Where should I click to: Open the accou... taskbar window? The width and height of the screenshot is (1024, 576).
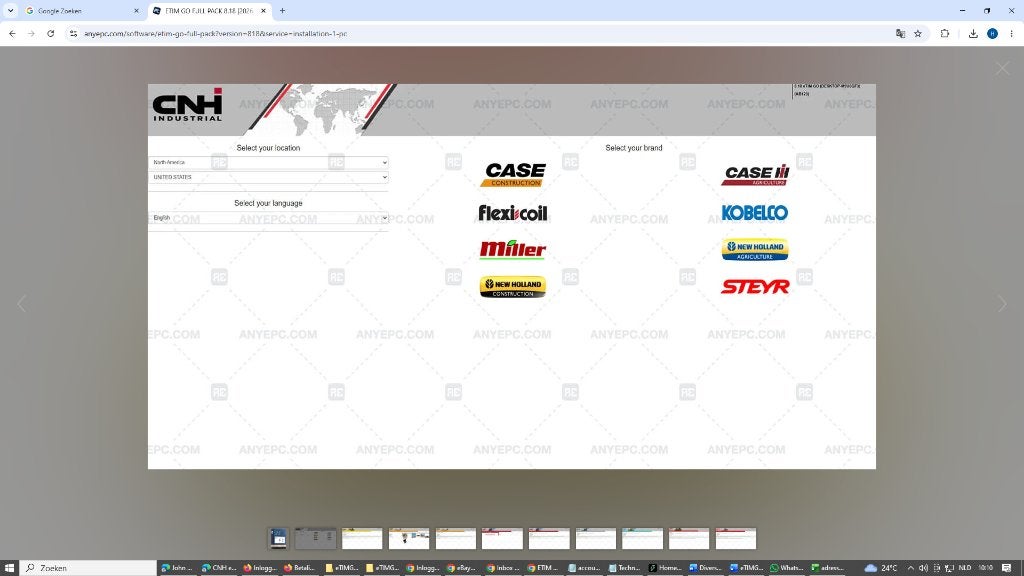point(584,568)
